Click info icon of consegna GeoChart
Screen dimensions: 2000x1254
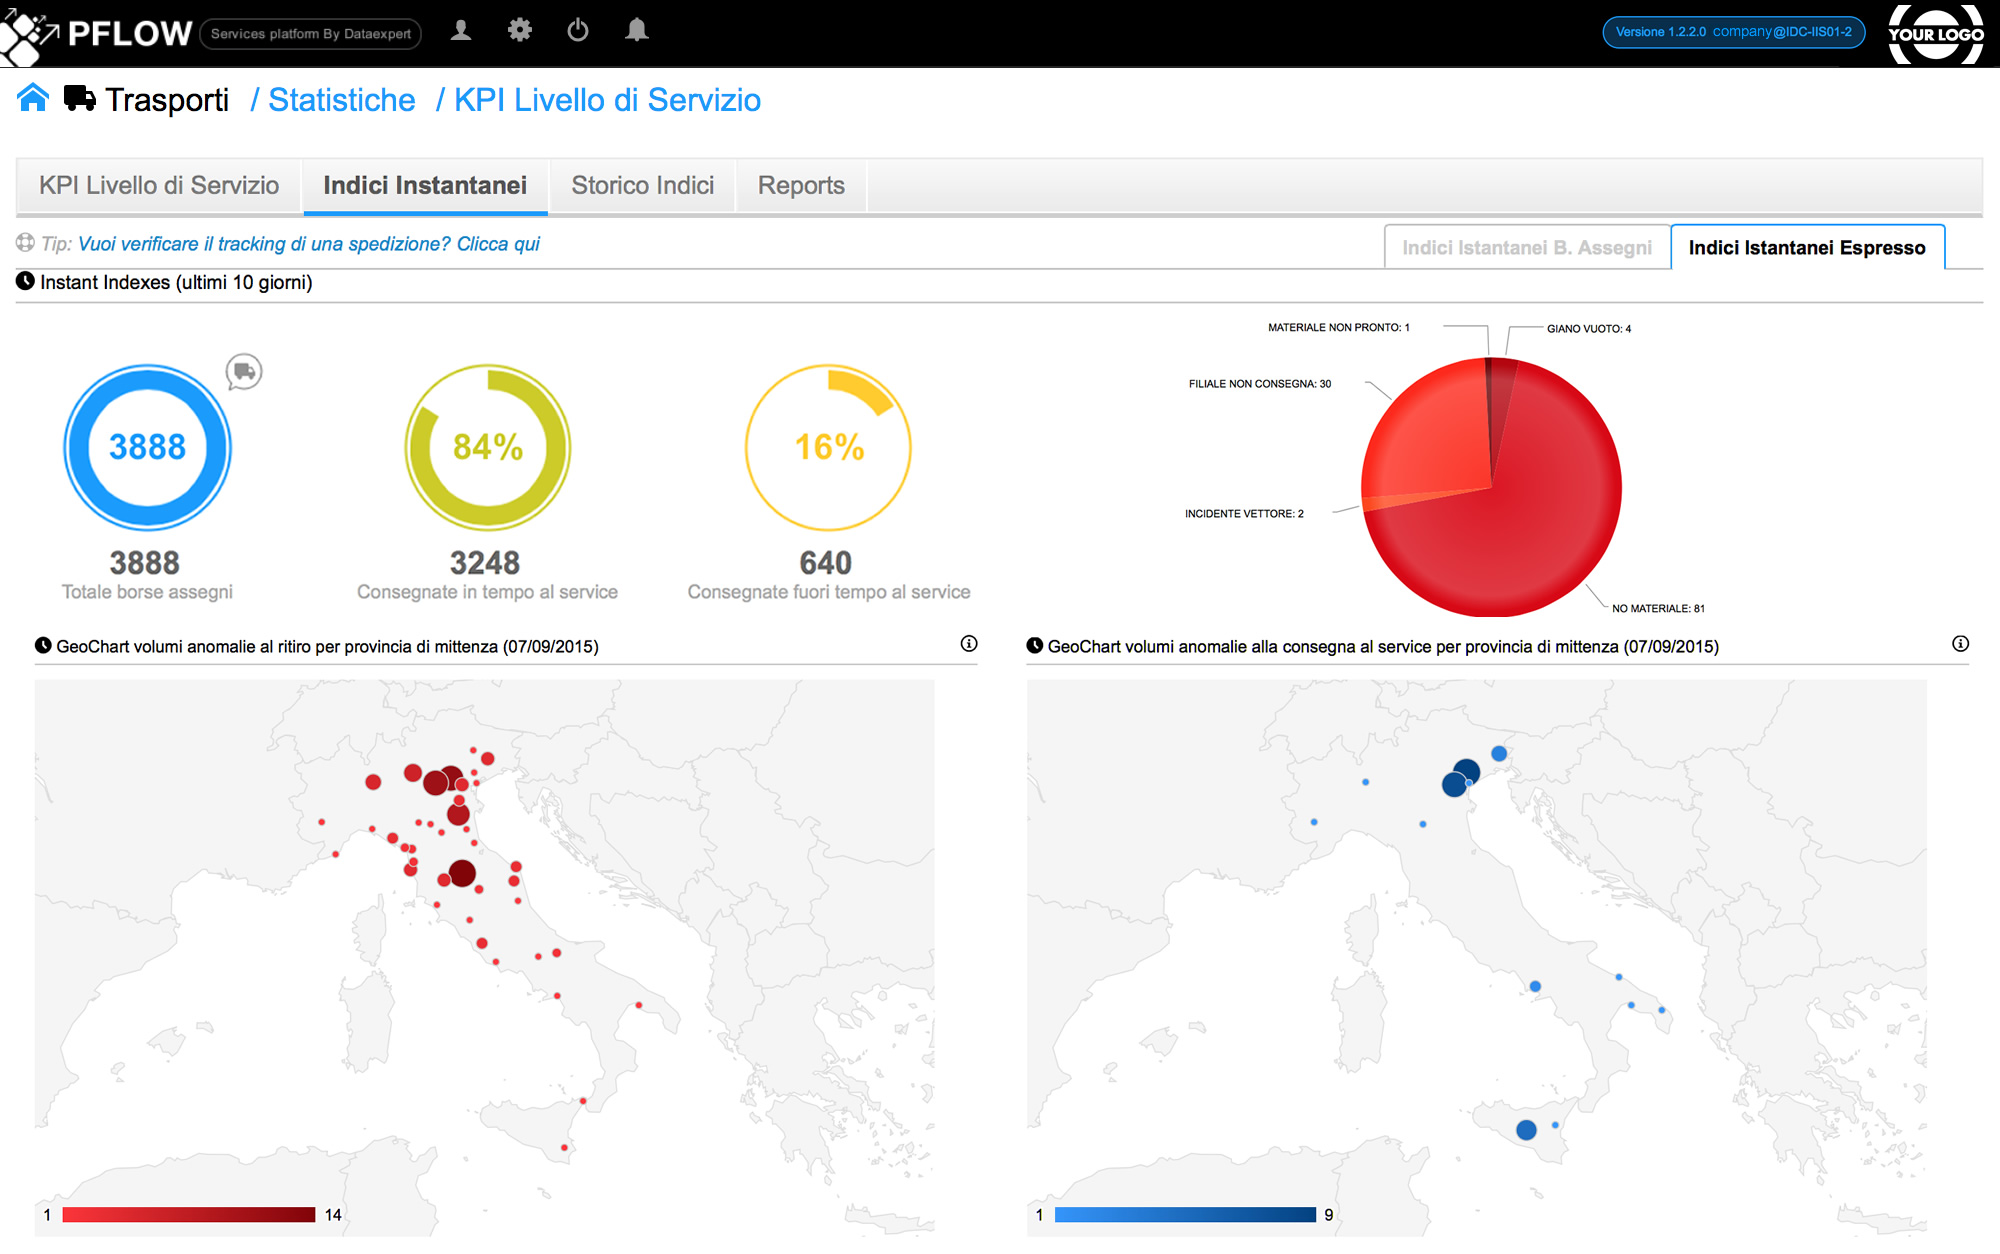(x=1960, y=644)
